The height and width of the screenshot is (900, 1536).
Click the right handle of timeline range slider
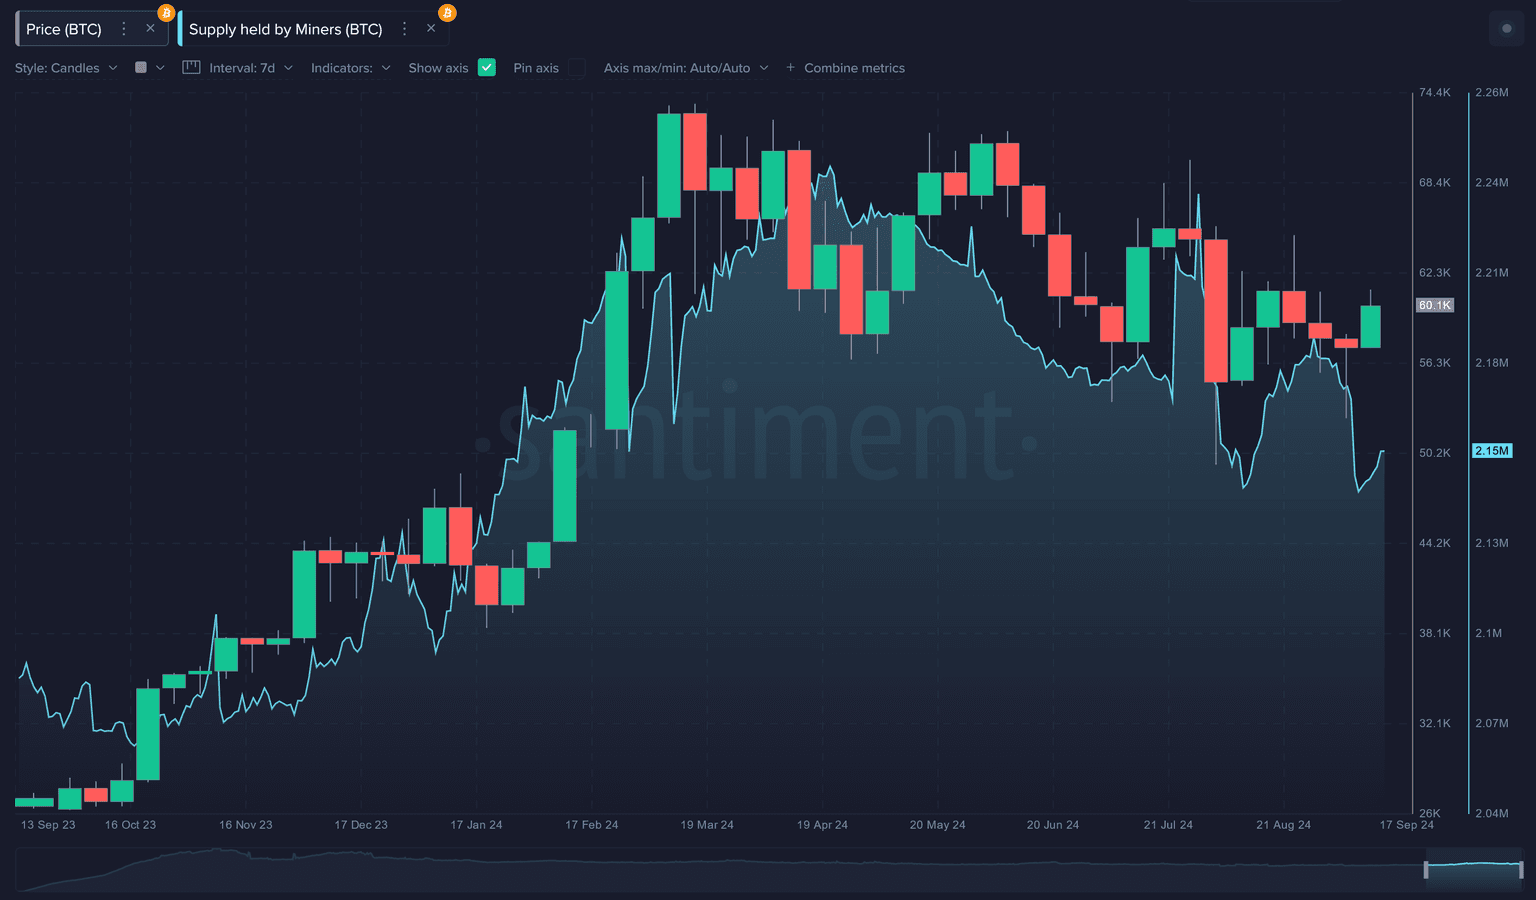coord(1520,869)
